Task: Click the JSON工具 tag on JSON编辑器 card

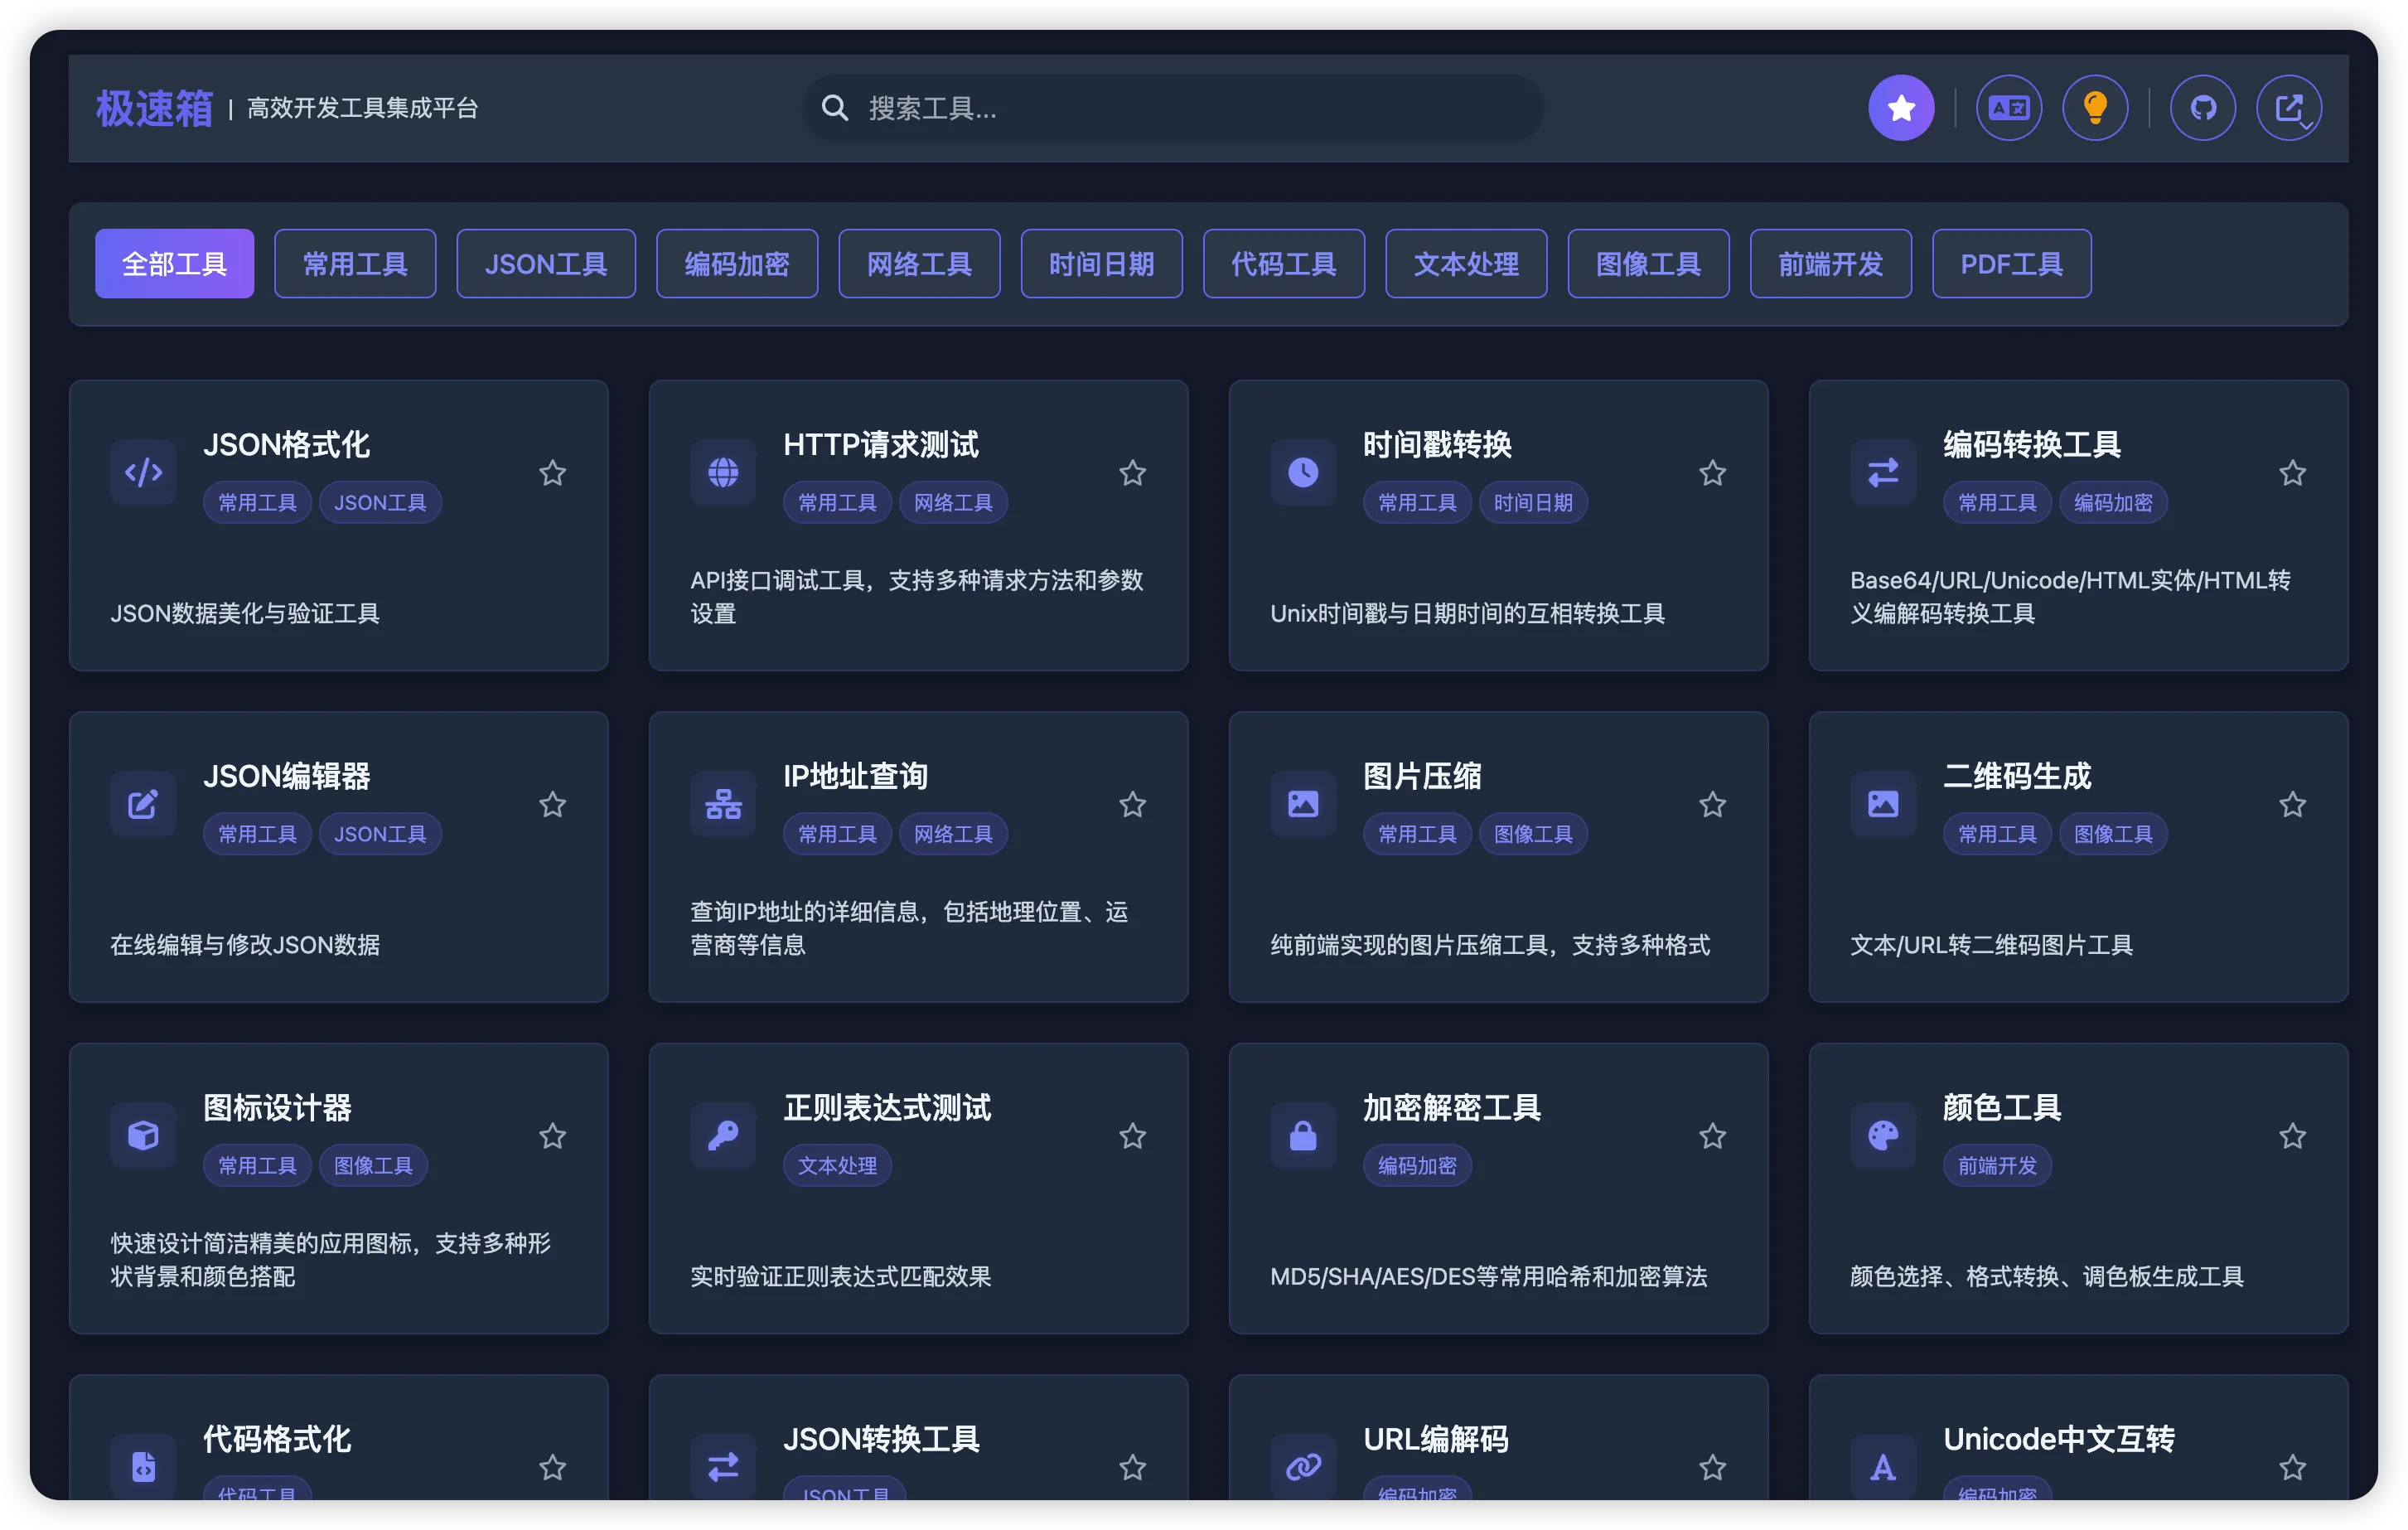Action: coord(380,834)
